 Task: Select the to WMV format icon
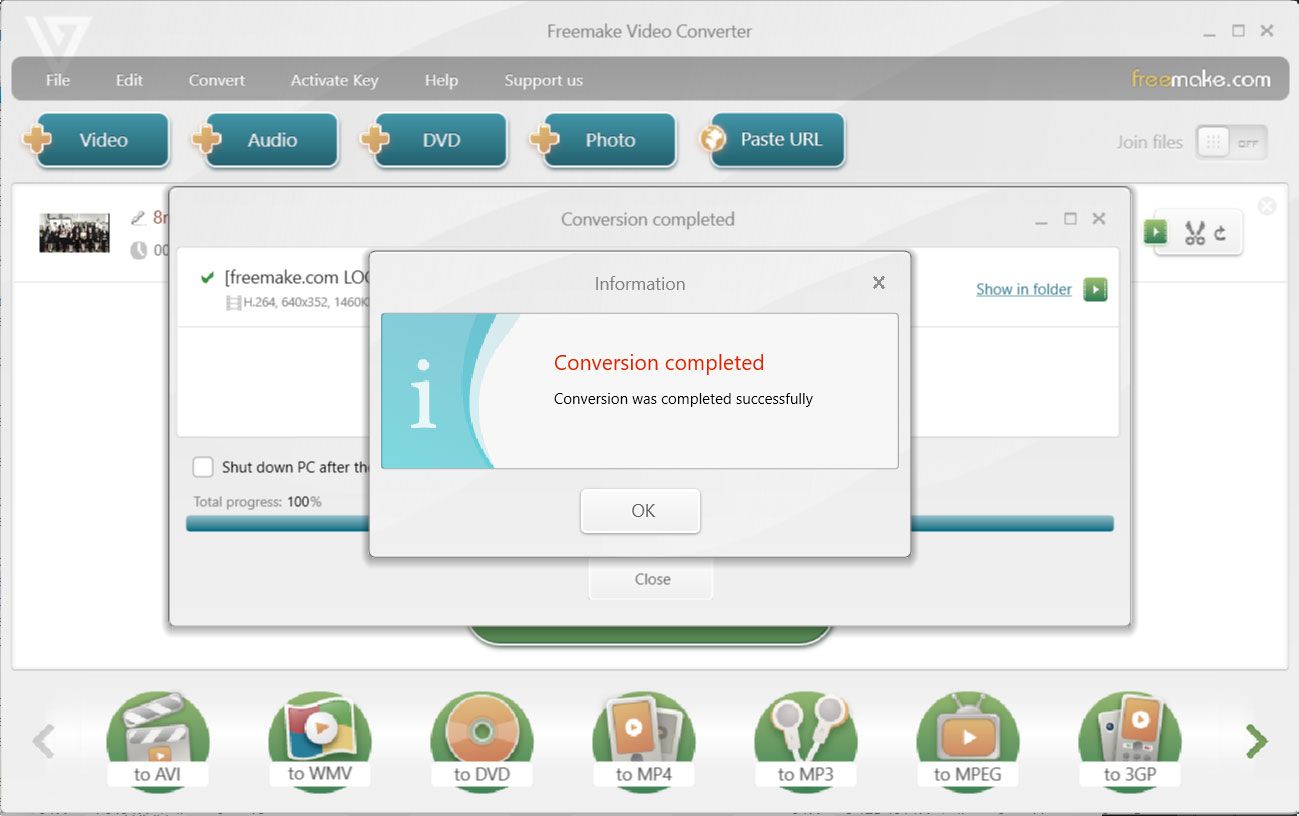(x=320, y=740)
